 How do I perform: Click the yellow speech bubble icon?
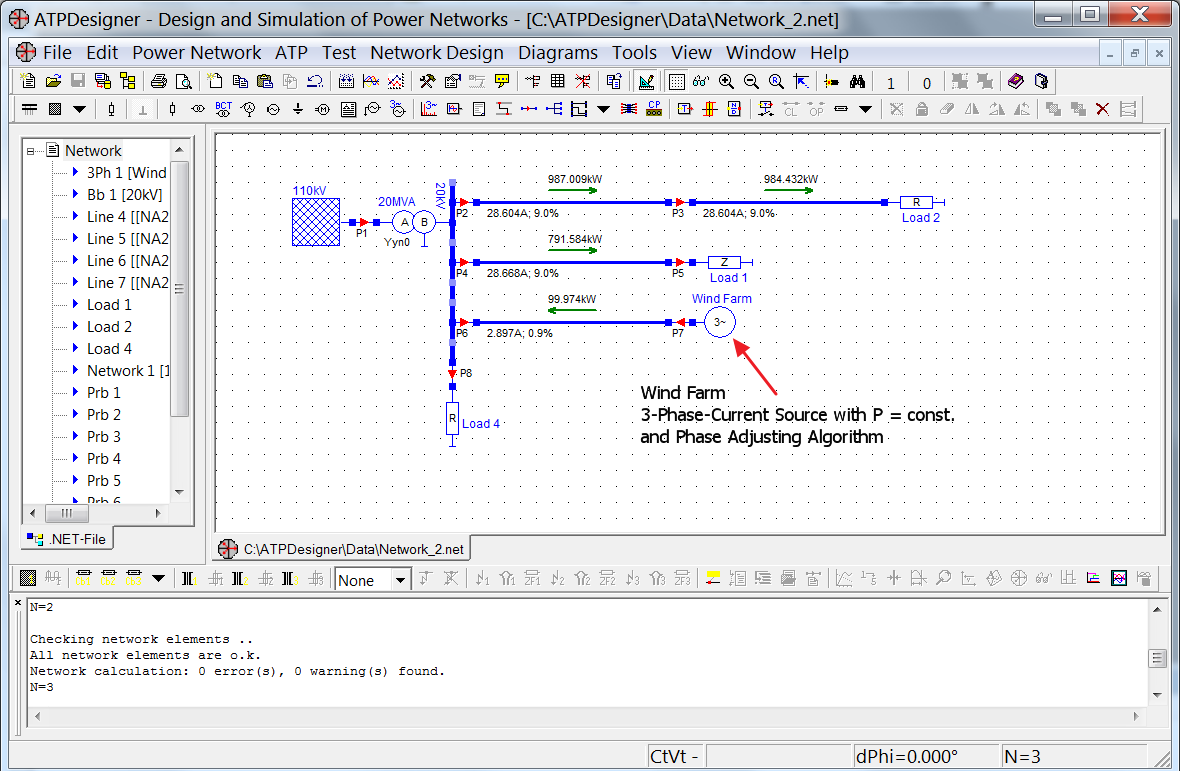tap(502, 82)
